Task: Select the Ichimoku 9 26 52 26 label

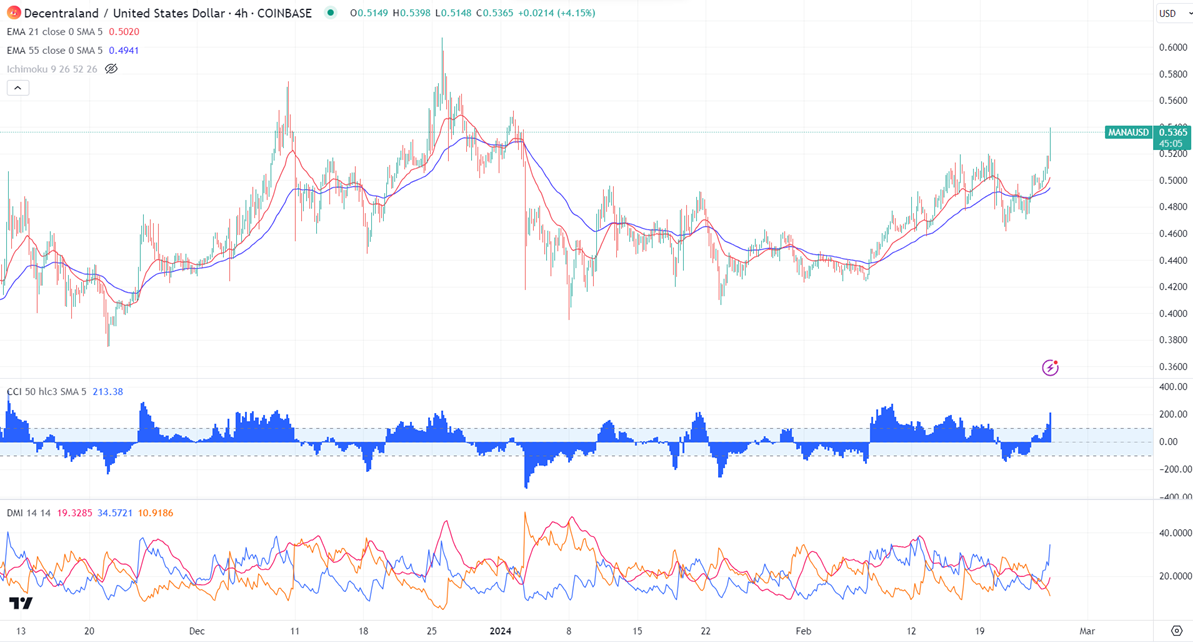Action: point(52,69)
